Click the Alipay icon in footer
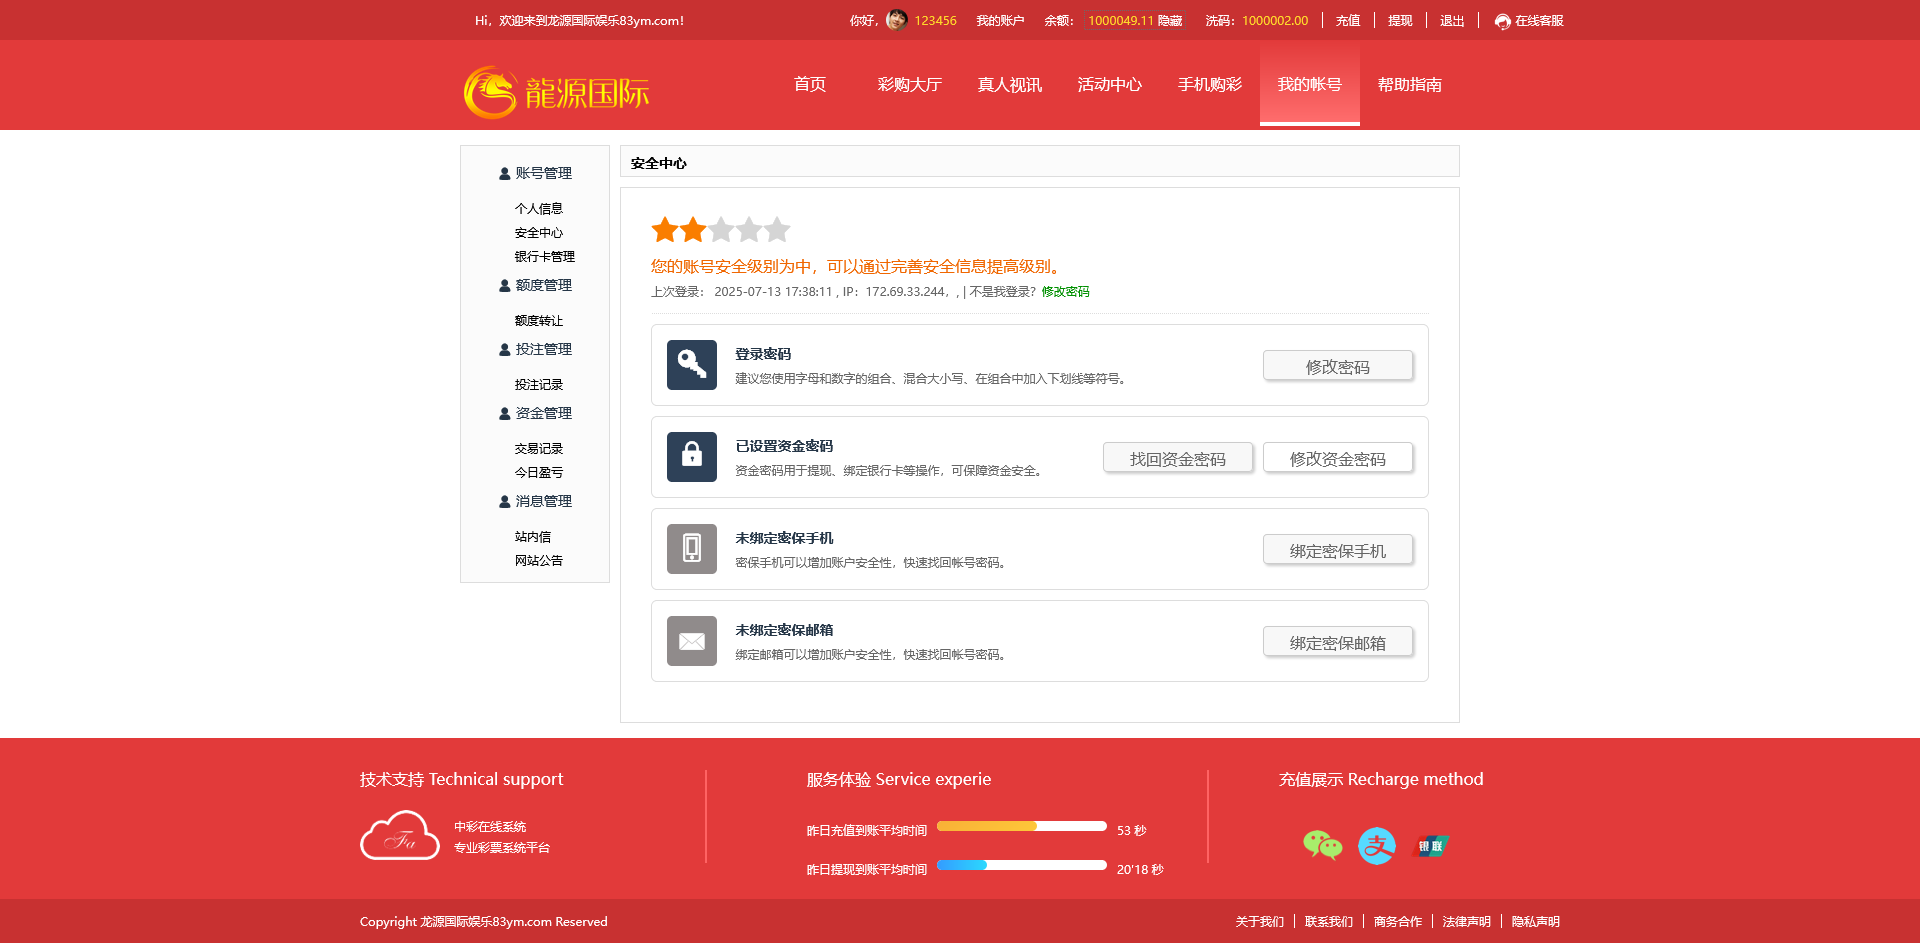 (1377, 846)
